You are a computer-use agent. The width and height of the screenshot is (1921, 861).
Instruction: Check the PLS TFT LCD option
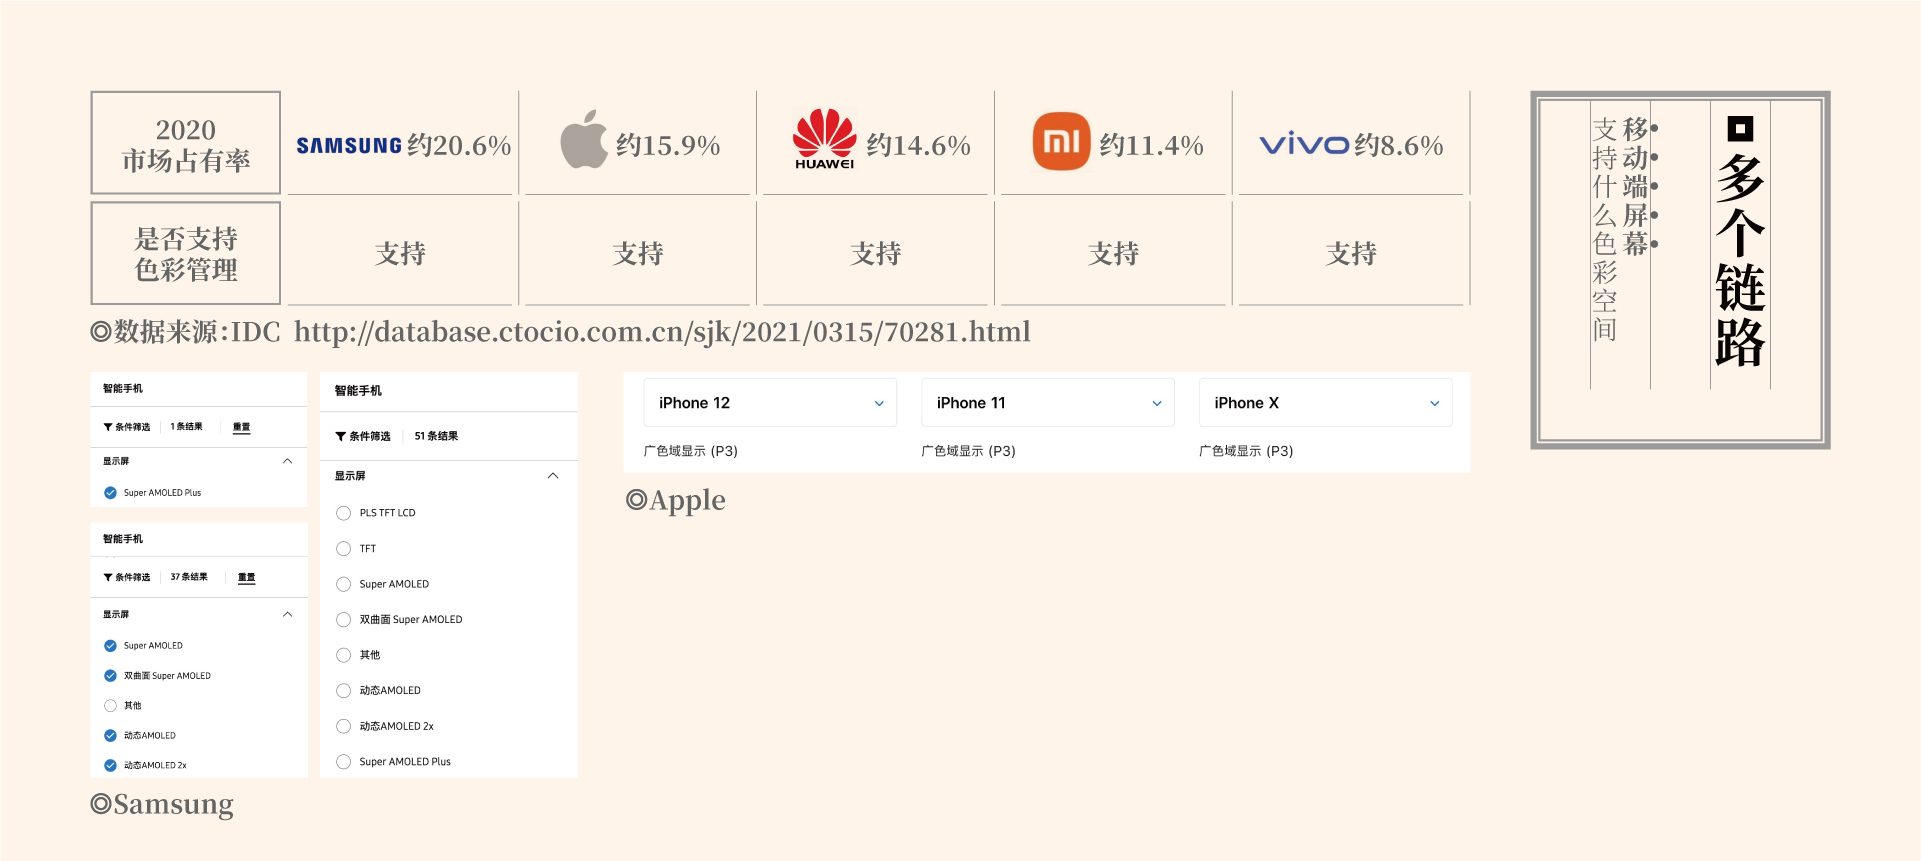click(344, 513)
